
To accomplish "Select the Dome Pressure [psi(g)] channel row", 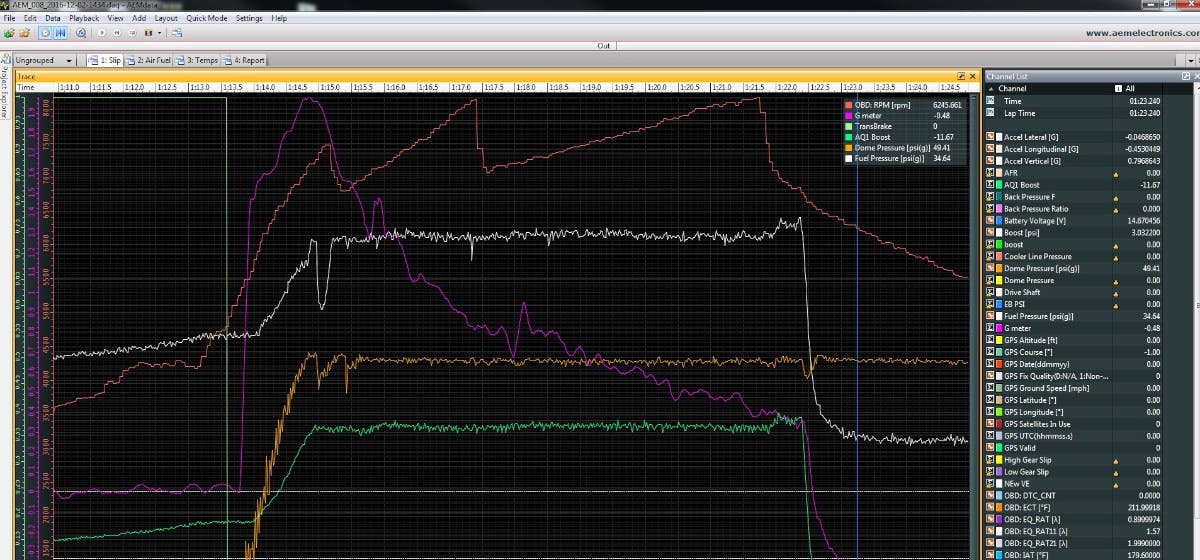I will click(1041, 269).
